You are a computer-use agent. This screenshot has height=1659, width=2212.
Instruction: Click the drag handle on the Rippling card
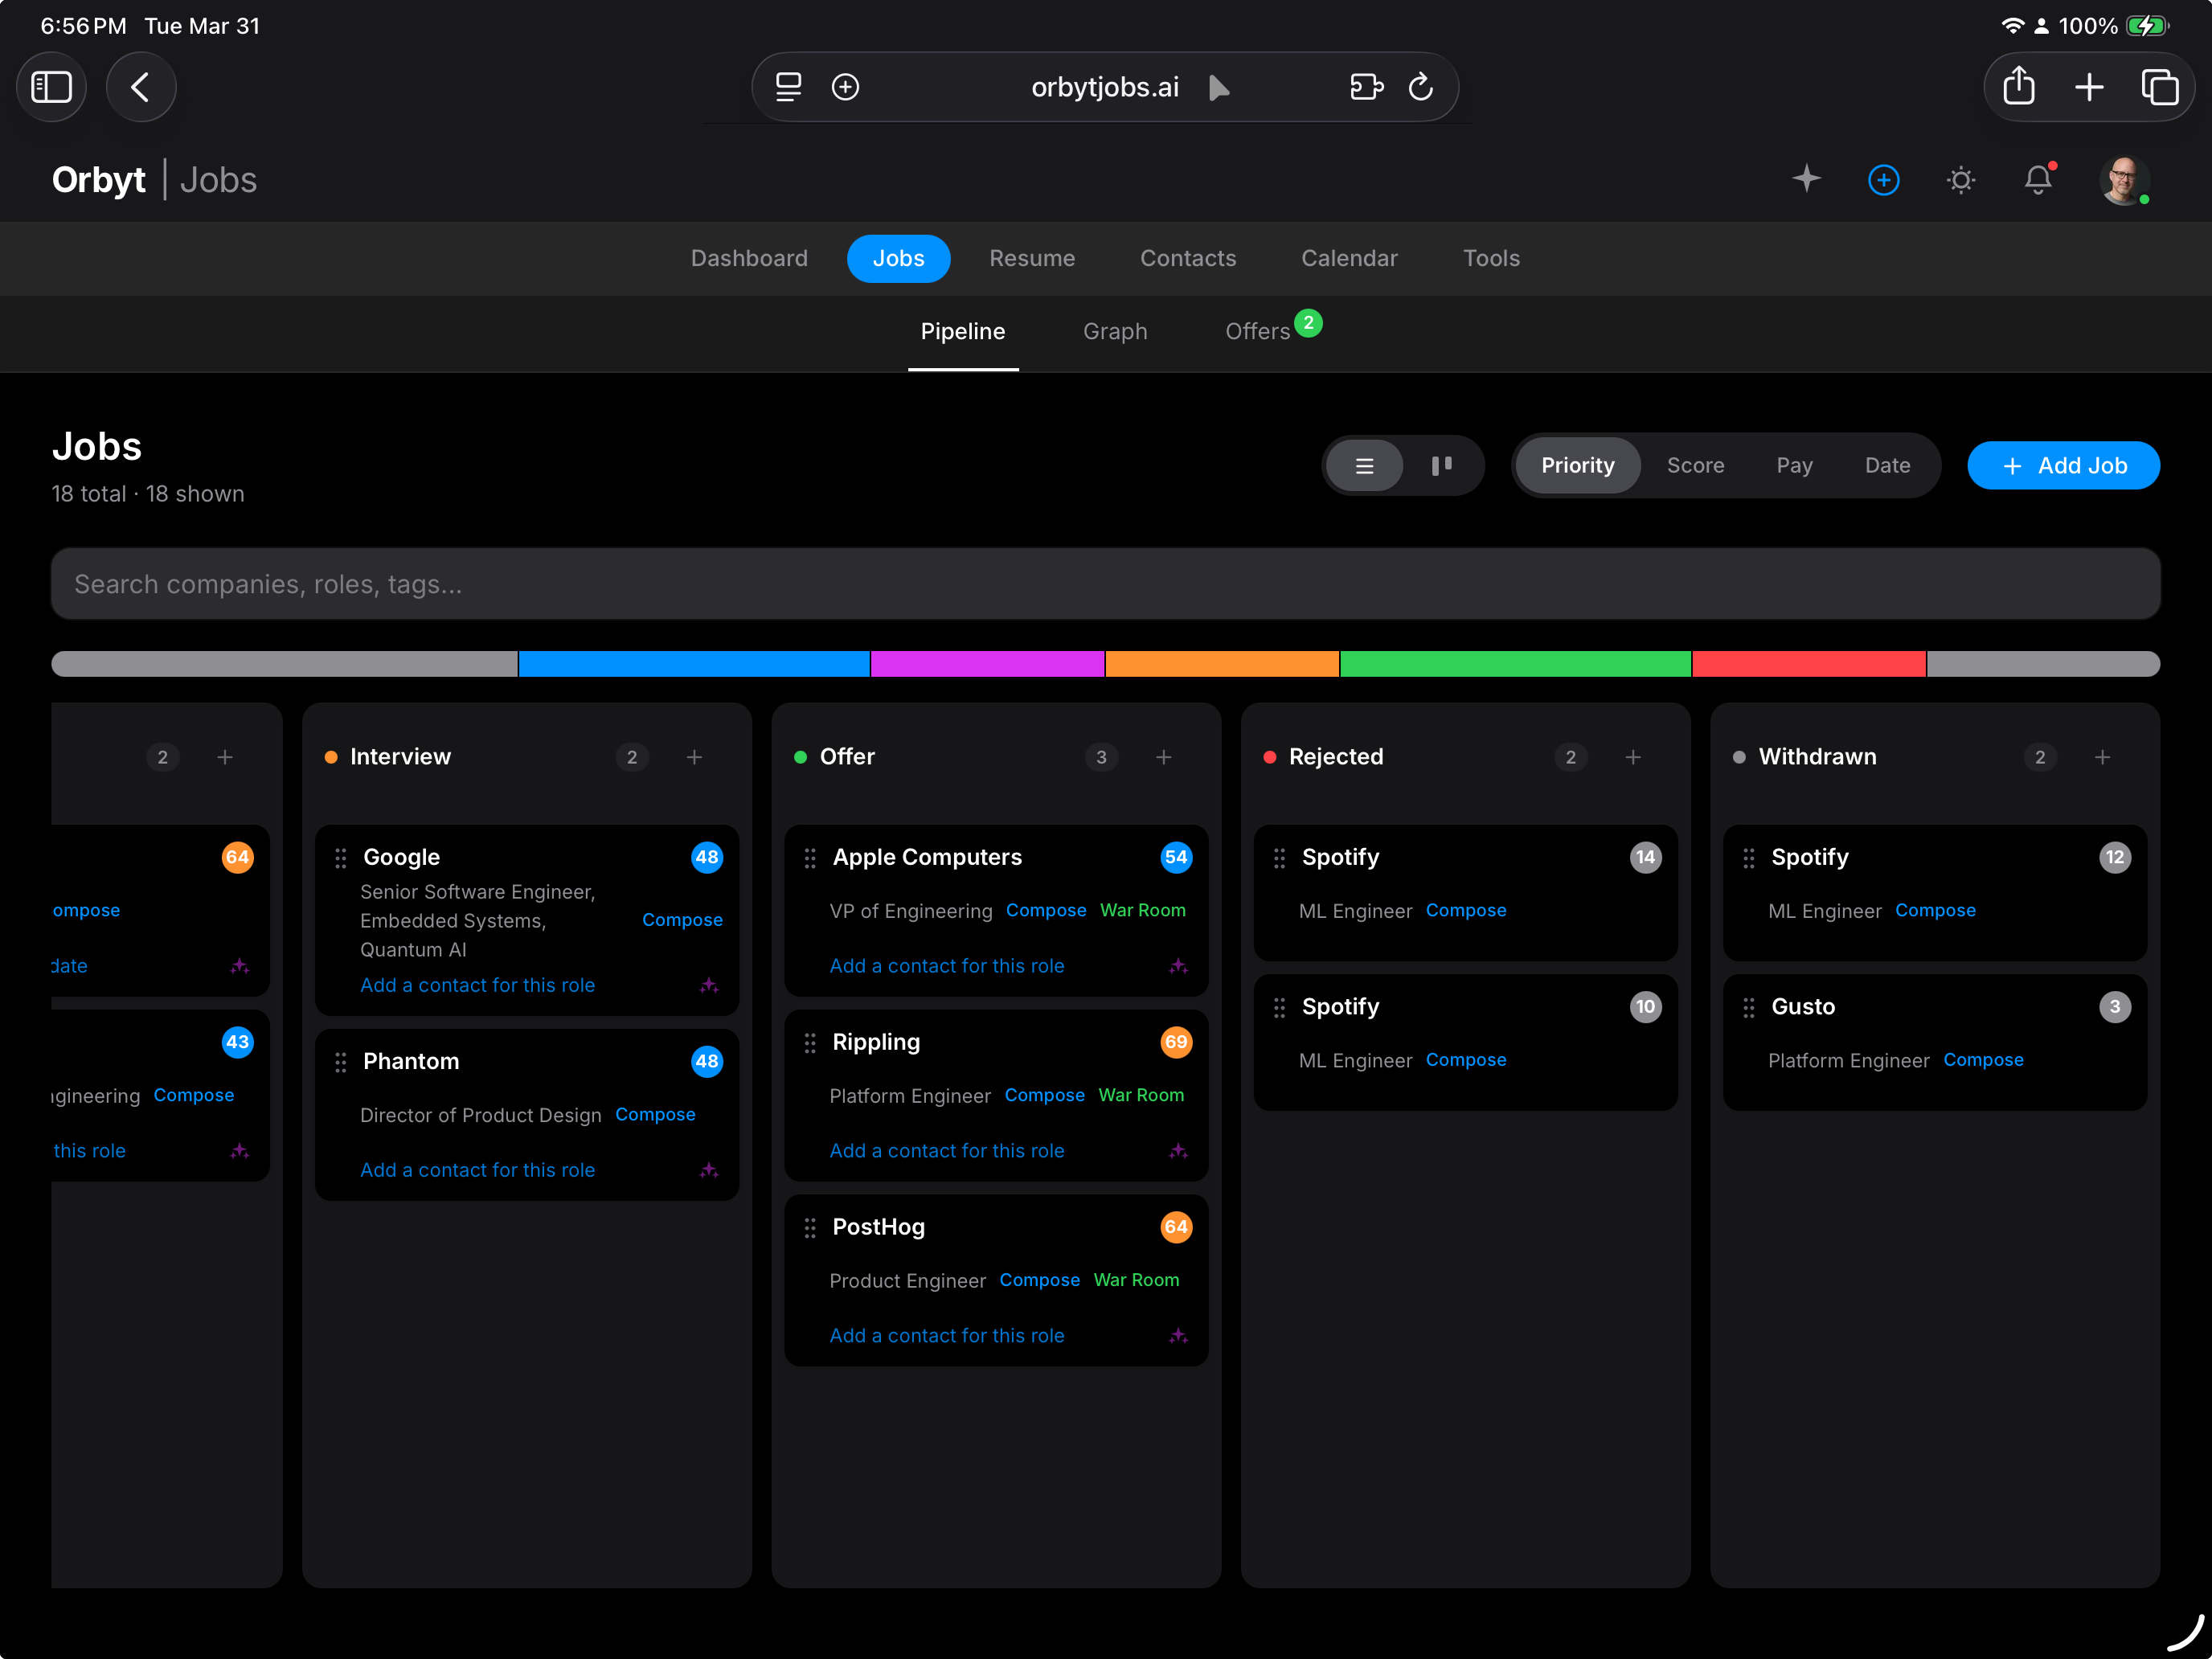pyautogui.click(x=810, y=1042)
